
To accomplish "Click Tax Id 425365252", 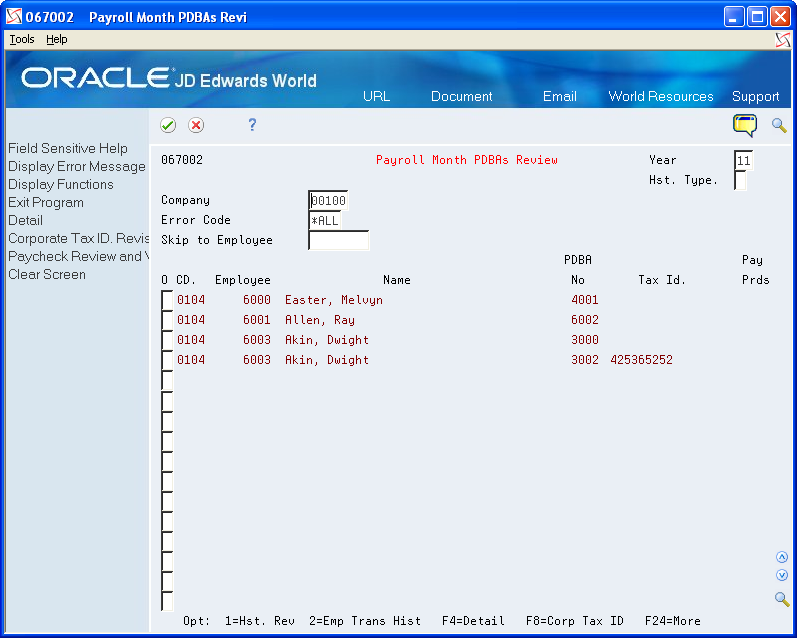I will [641, 360].
